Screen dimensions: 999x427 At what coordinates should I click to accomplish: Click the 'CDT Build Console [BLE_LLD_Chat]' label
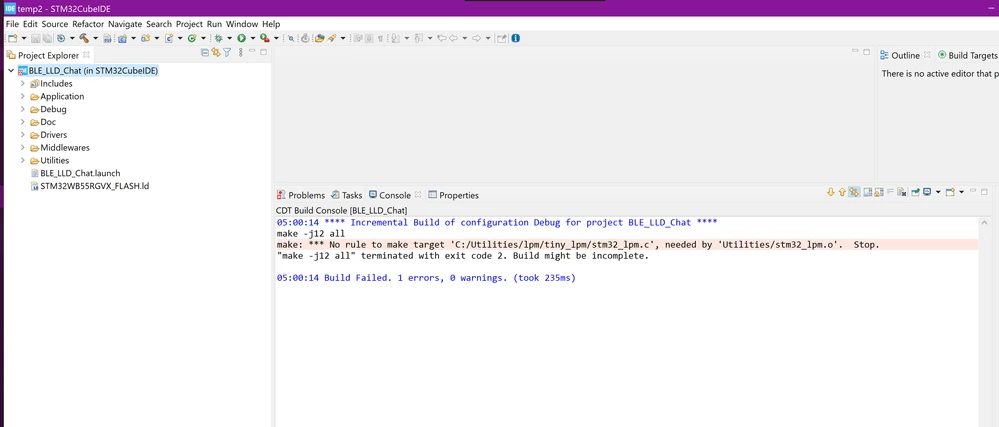341,210
